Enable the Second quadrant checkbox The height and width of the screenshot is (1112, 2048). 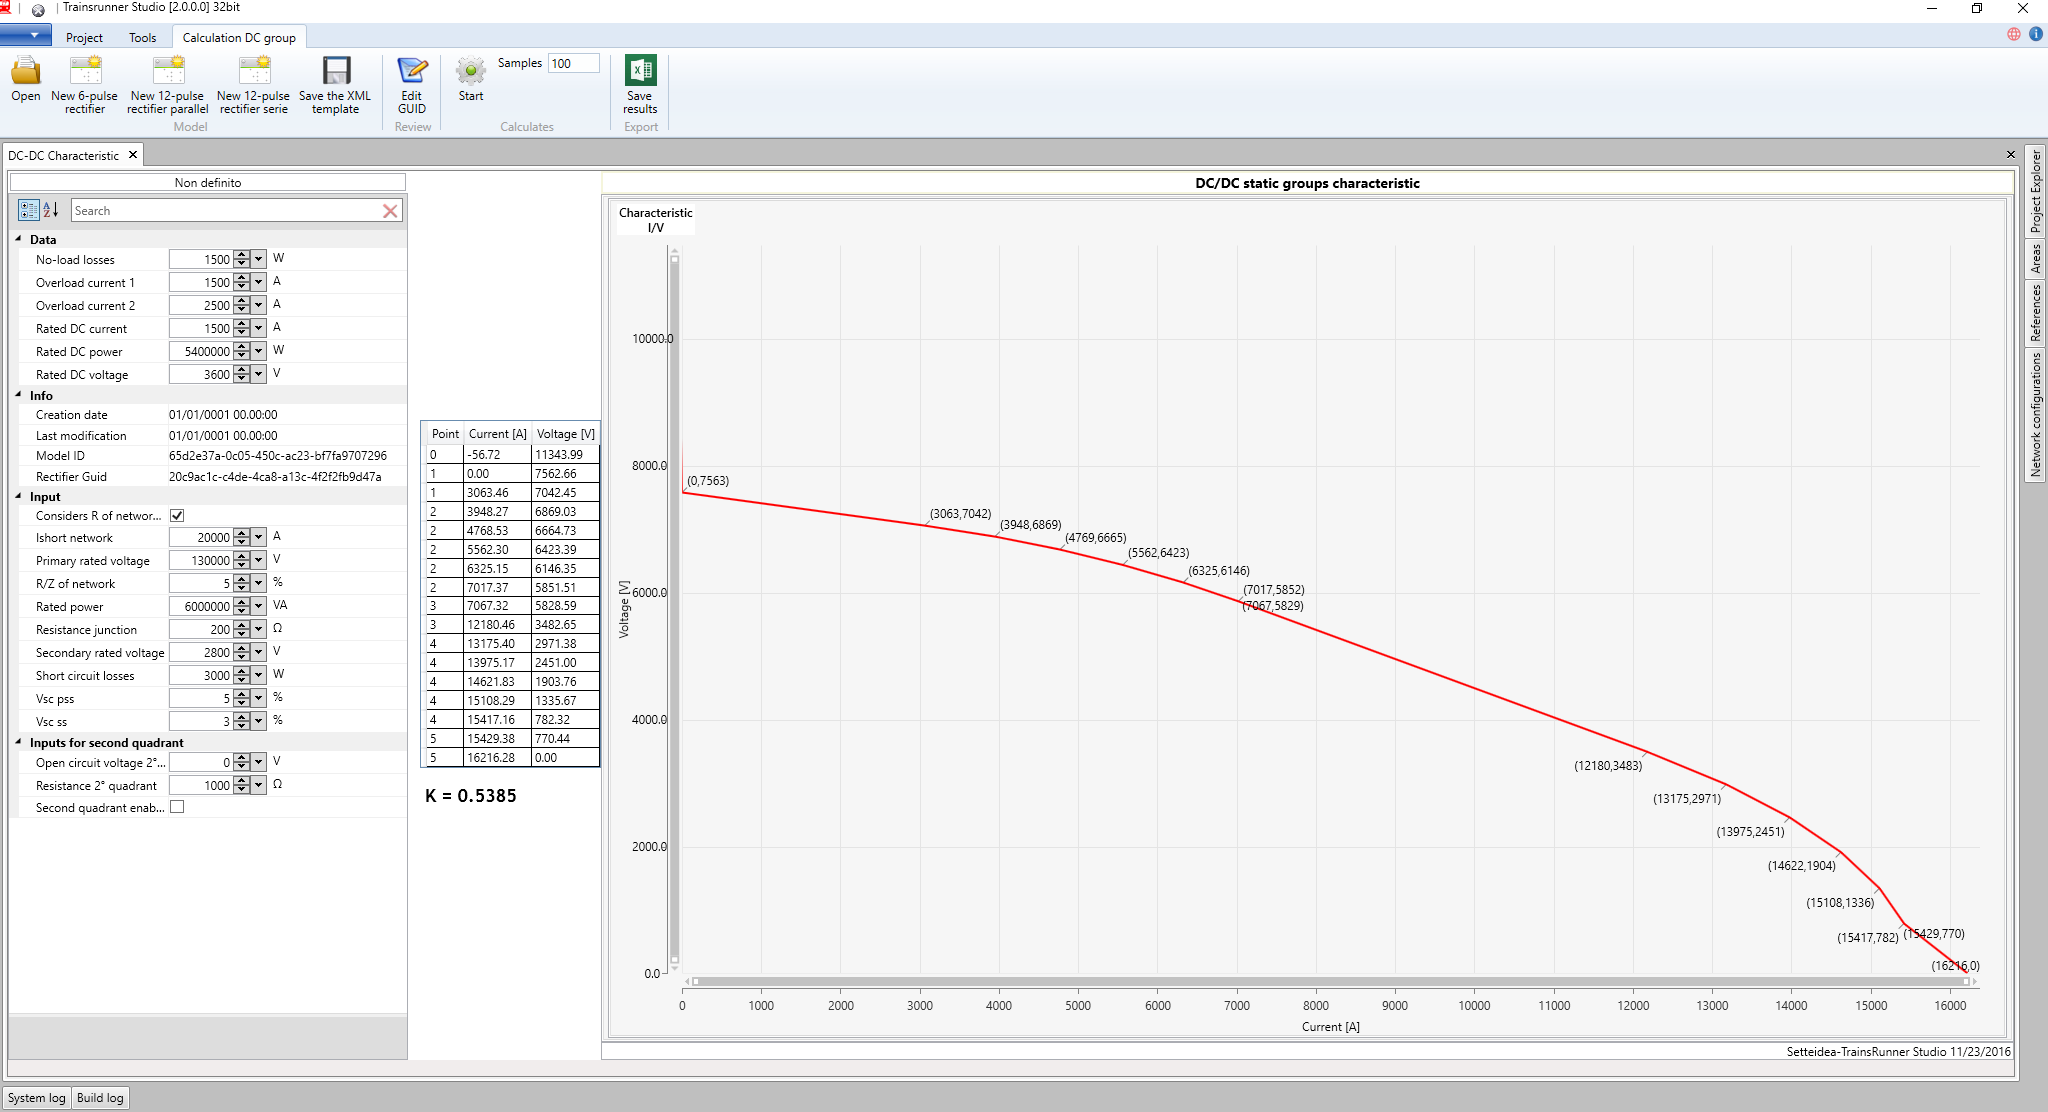coord(177,807)
